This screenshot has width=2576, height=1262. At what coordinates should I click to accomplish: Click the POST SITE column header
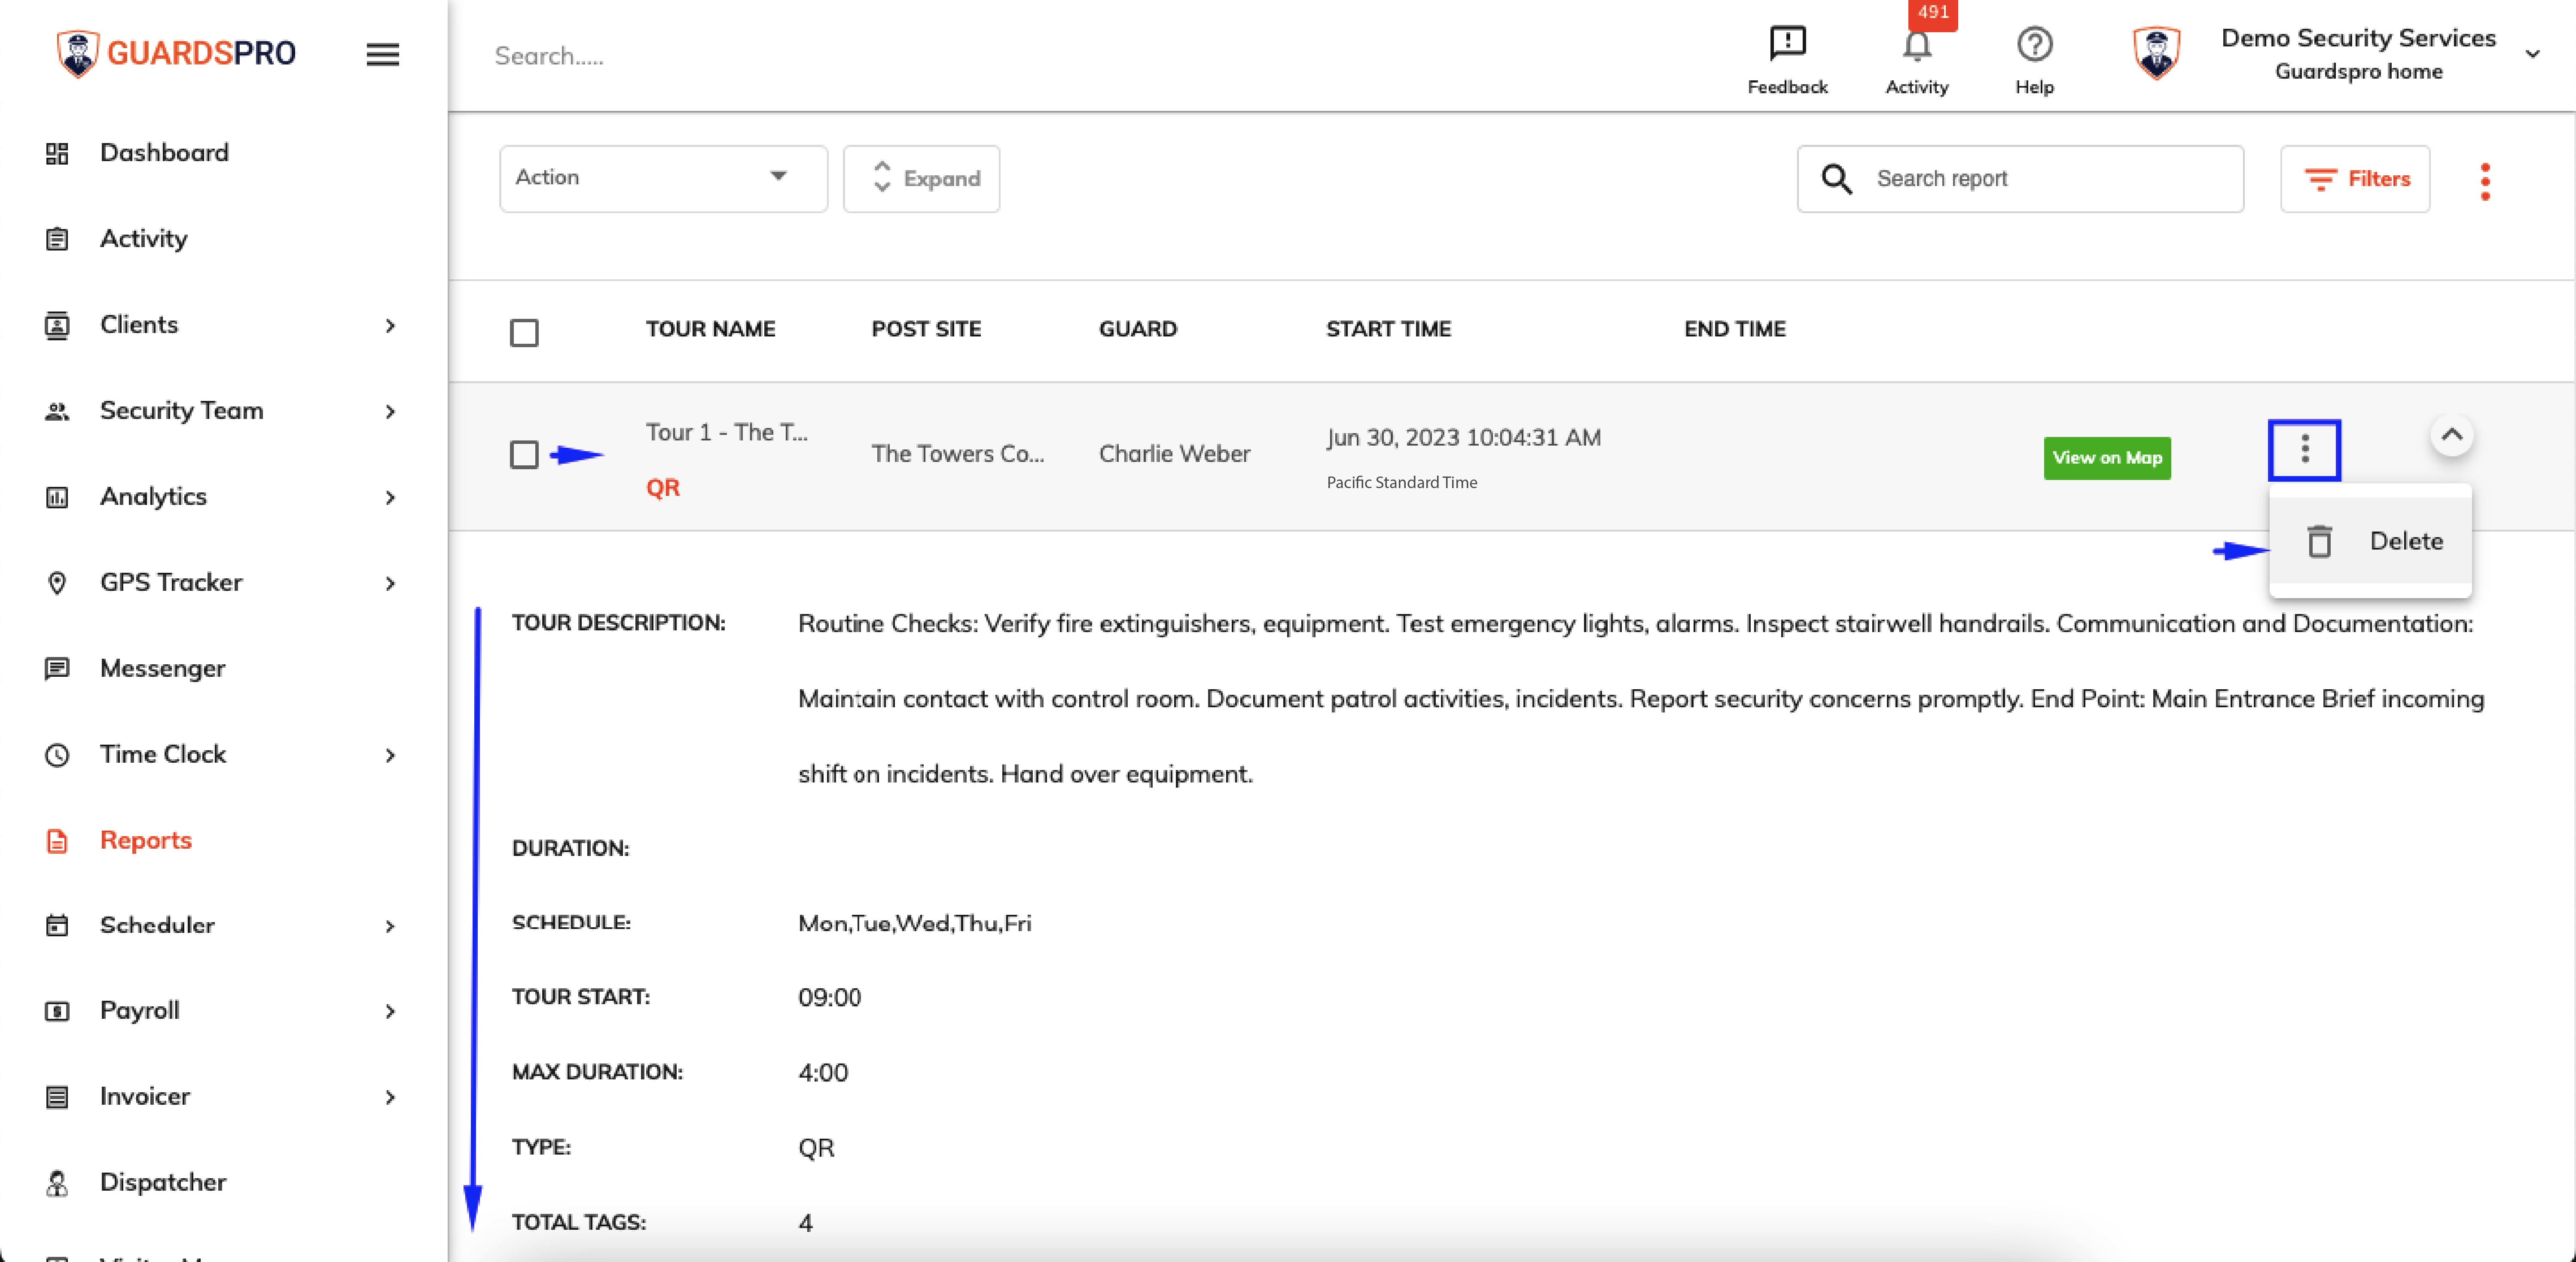click(x=925, y=330)
